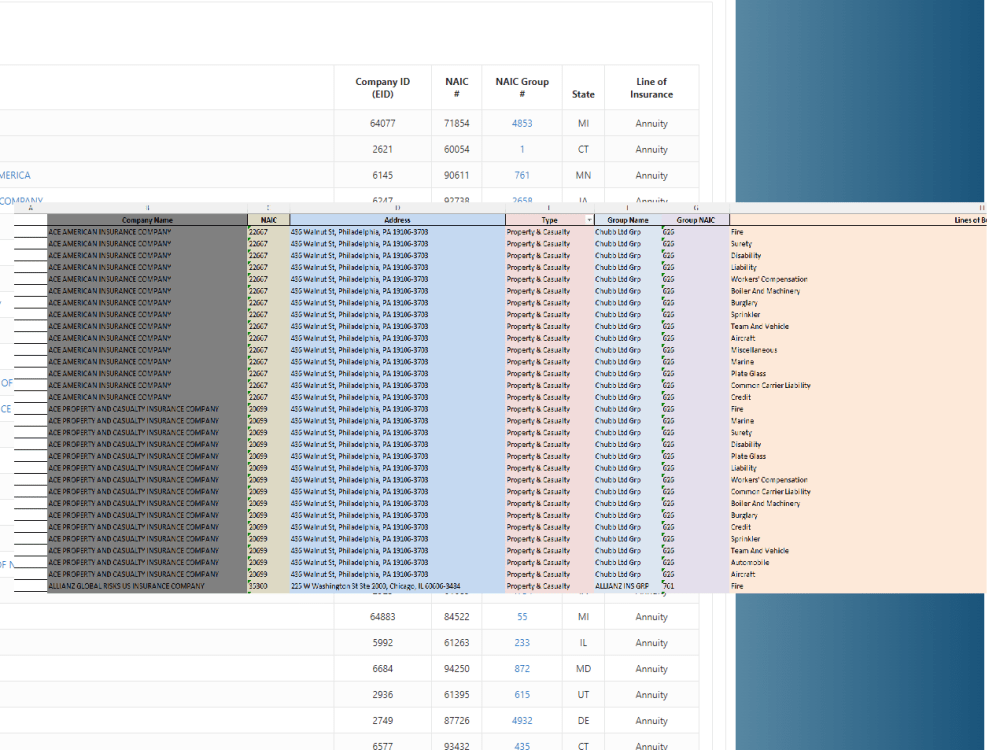Select column D header letter in spreadsheet
Viewport: 1000px width, 750px height.
tap(397, 208)
